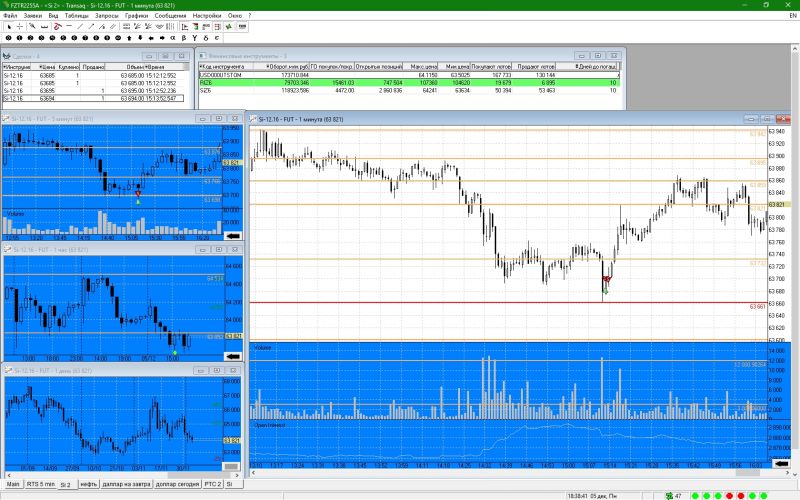This screenshot has width=800, height=500.
Task: Click the red 63 661 level label
Action: (x=757, y=307)
